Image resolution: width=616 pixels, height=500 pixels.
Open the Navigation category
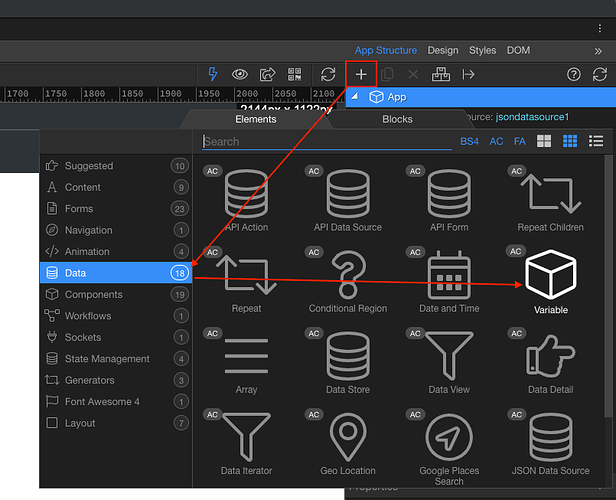[x=116, y=230]
